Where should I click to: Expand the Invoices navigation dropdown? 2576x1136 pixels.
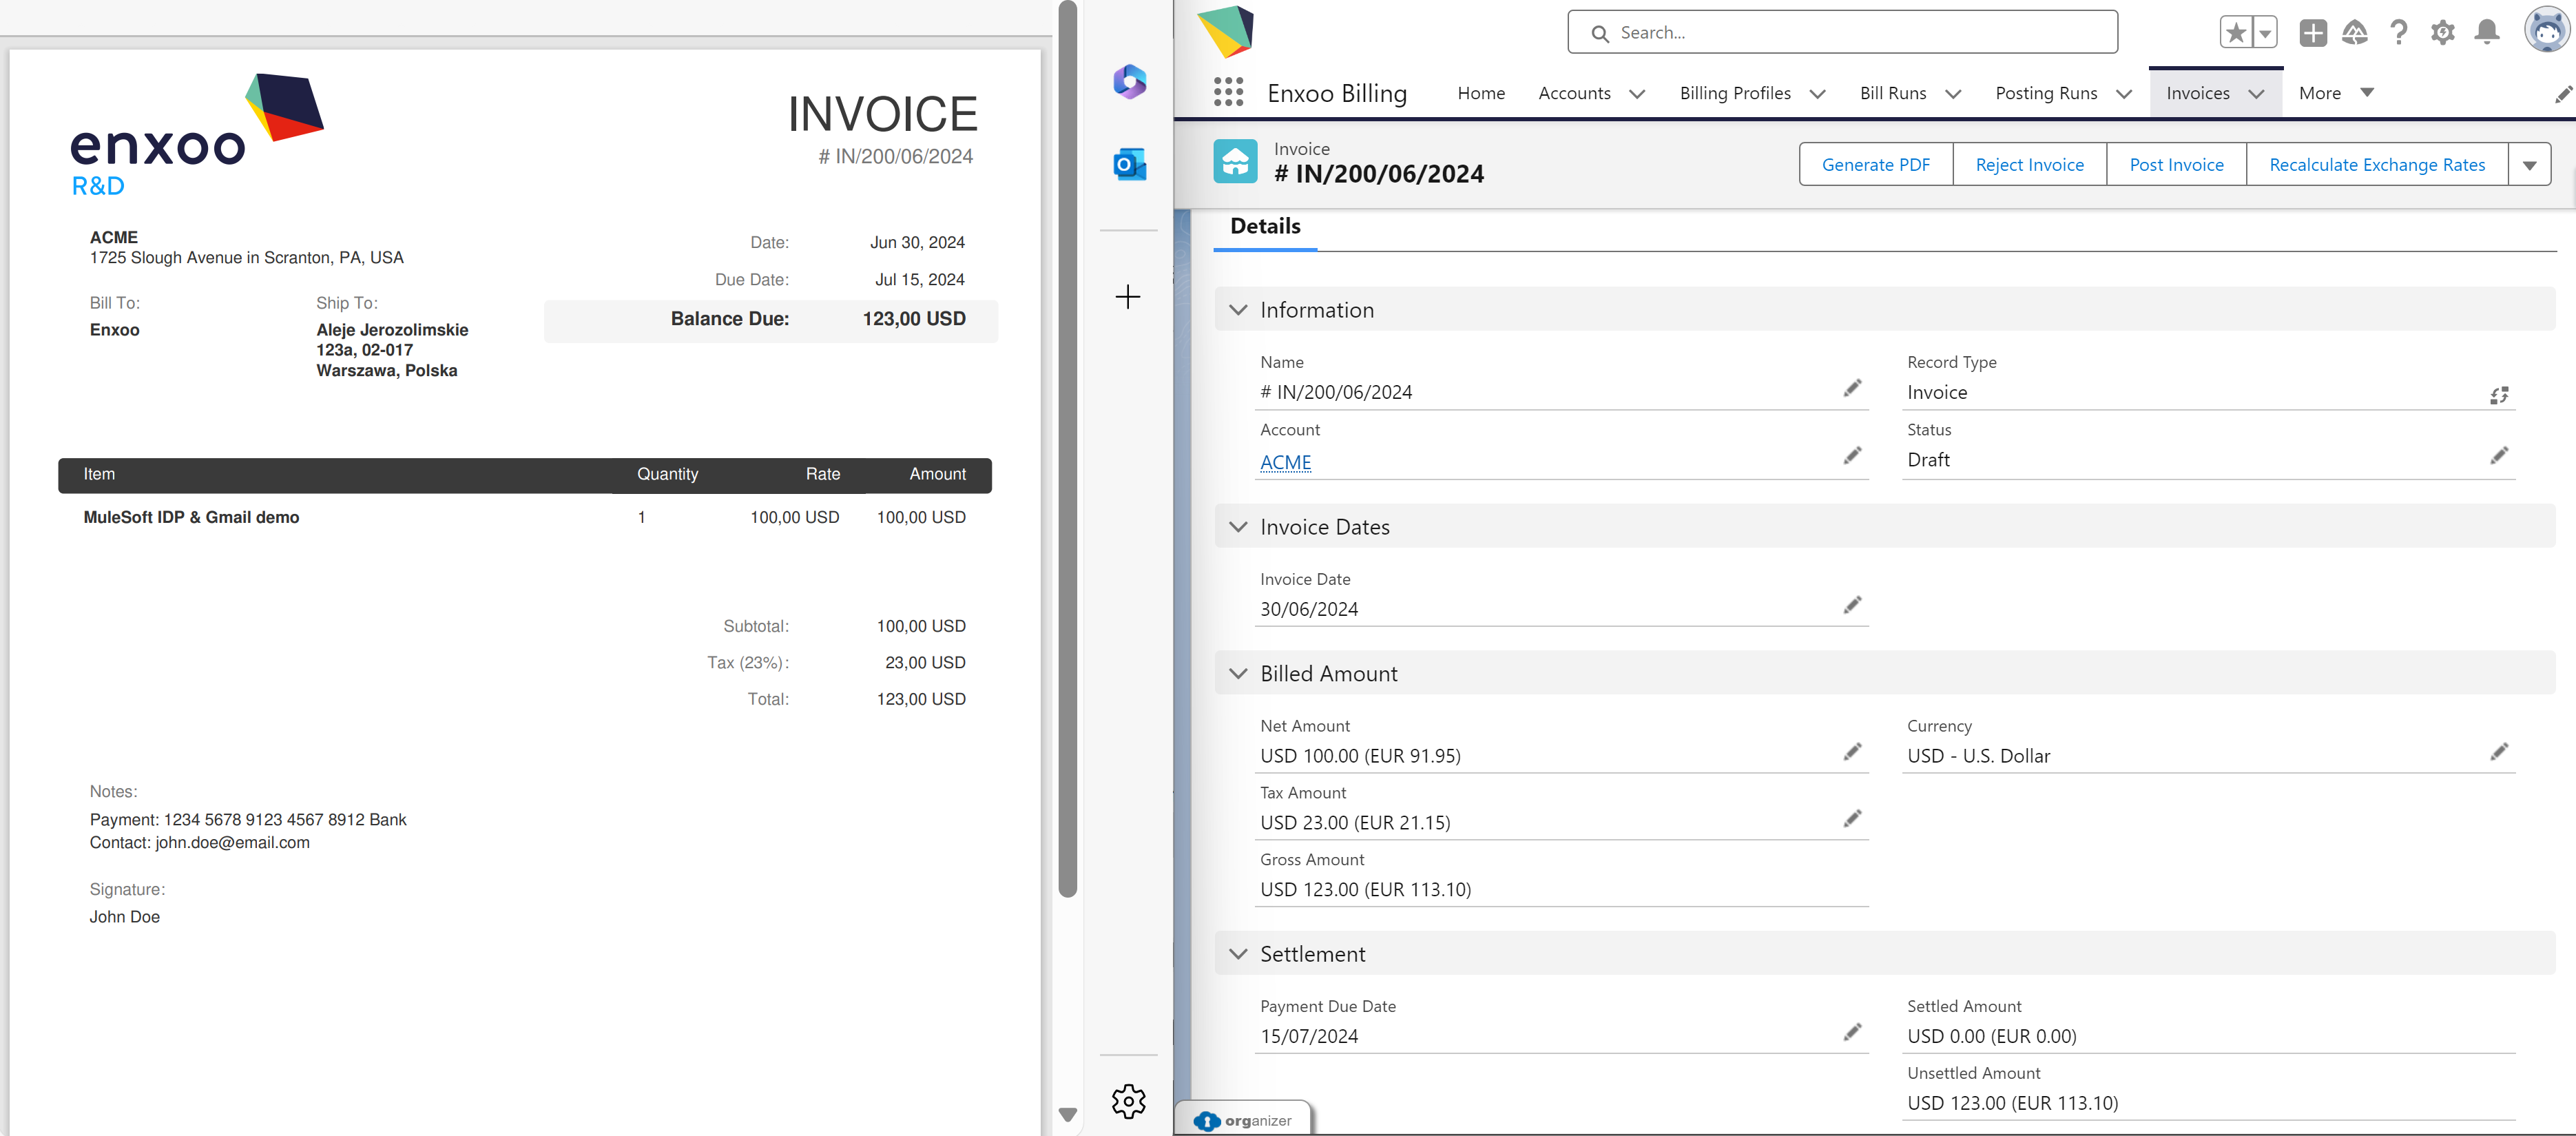pyautogui.click(x=2261, y=92)
